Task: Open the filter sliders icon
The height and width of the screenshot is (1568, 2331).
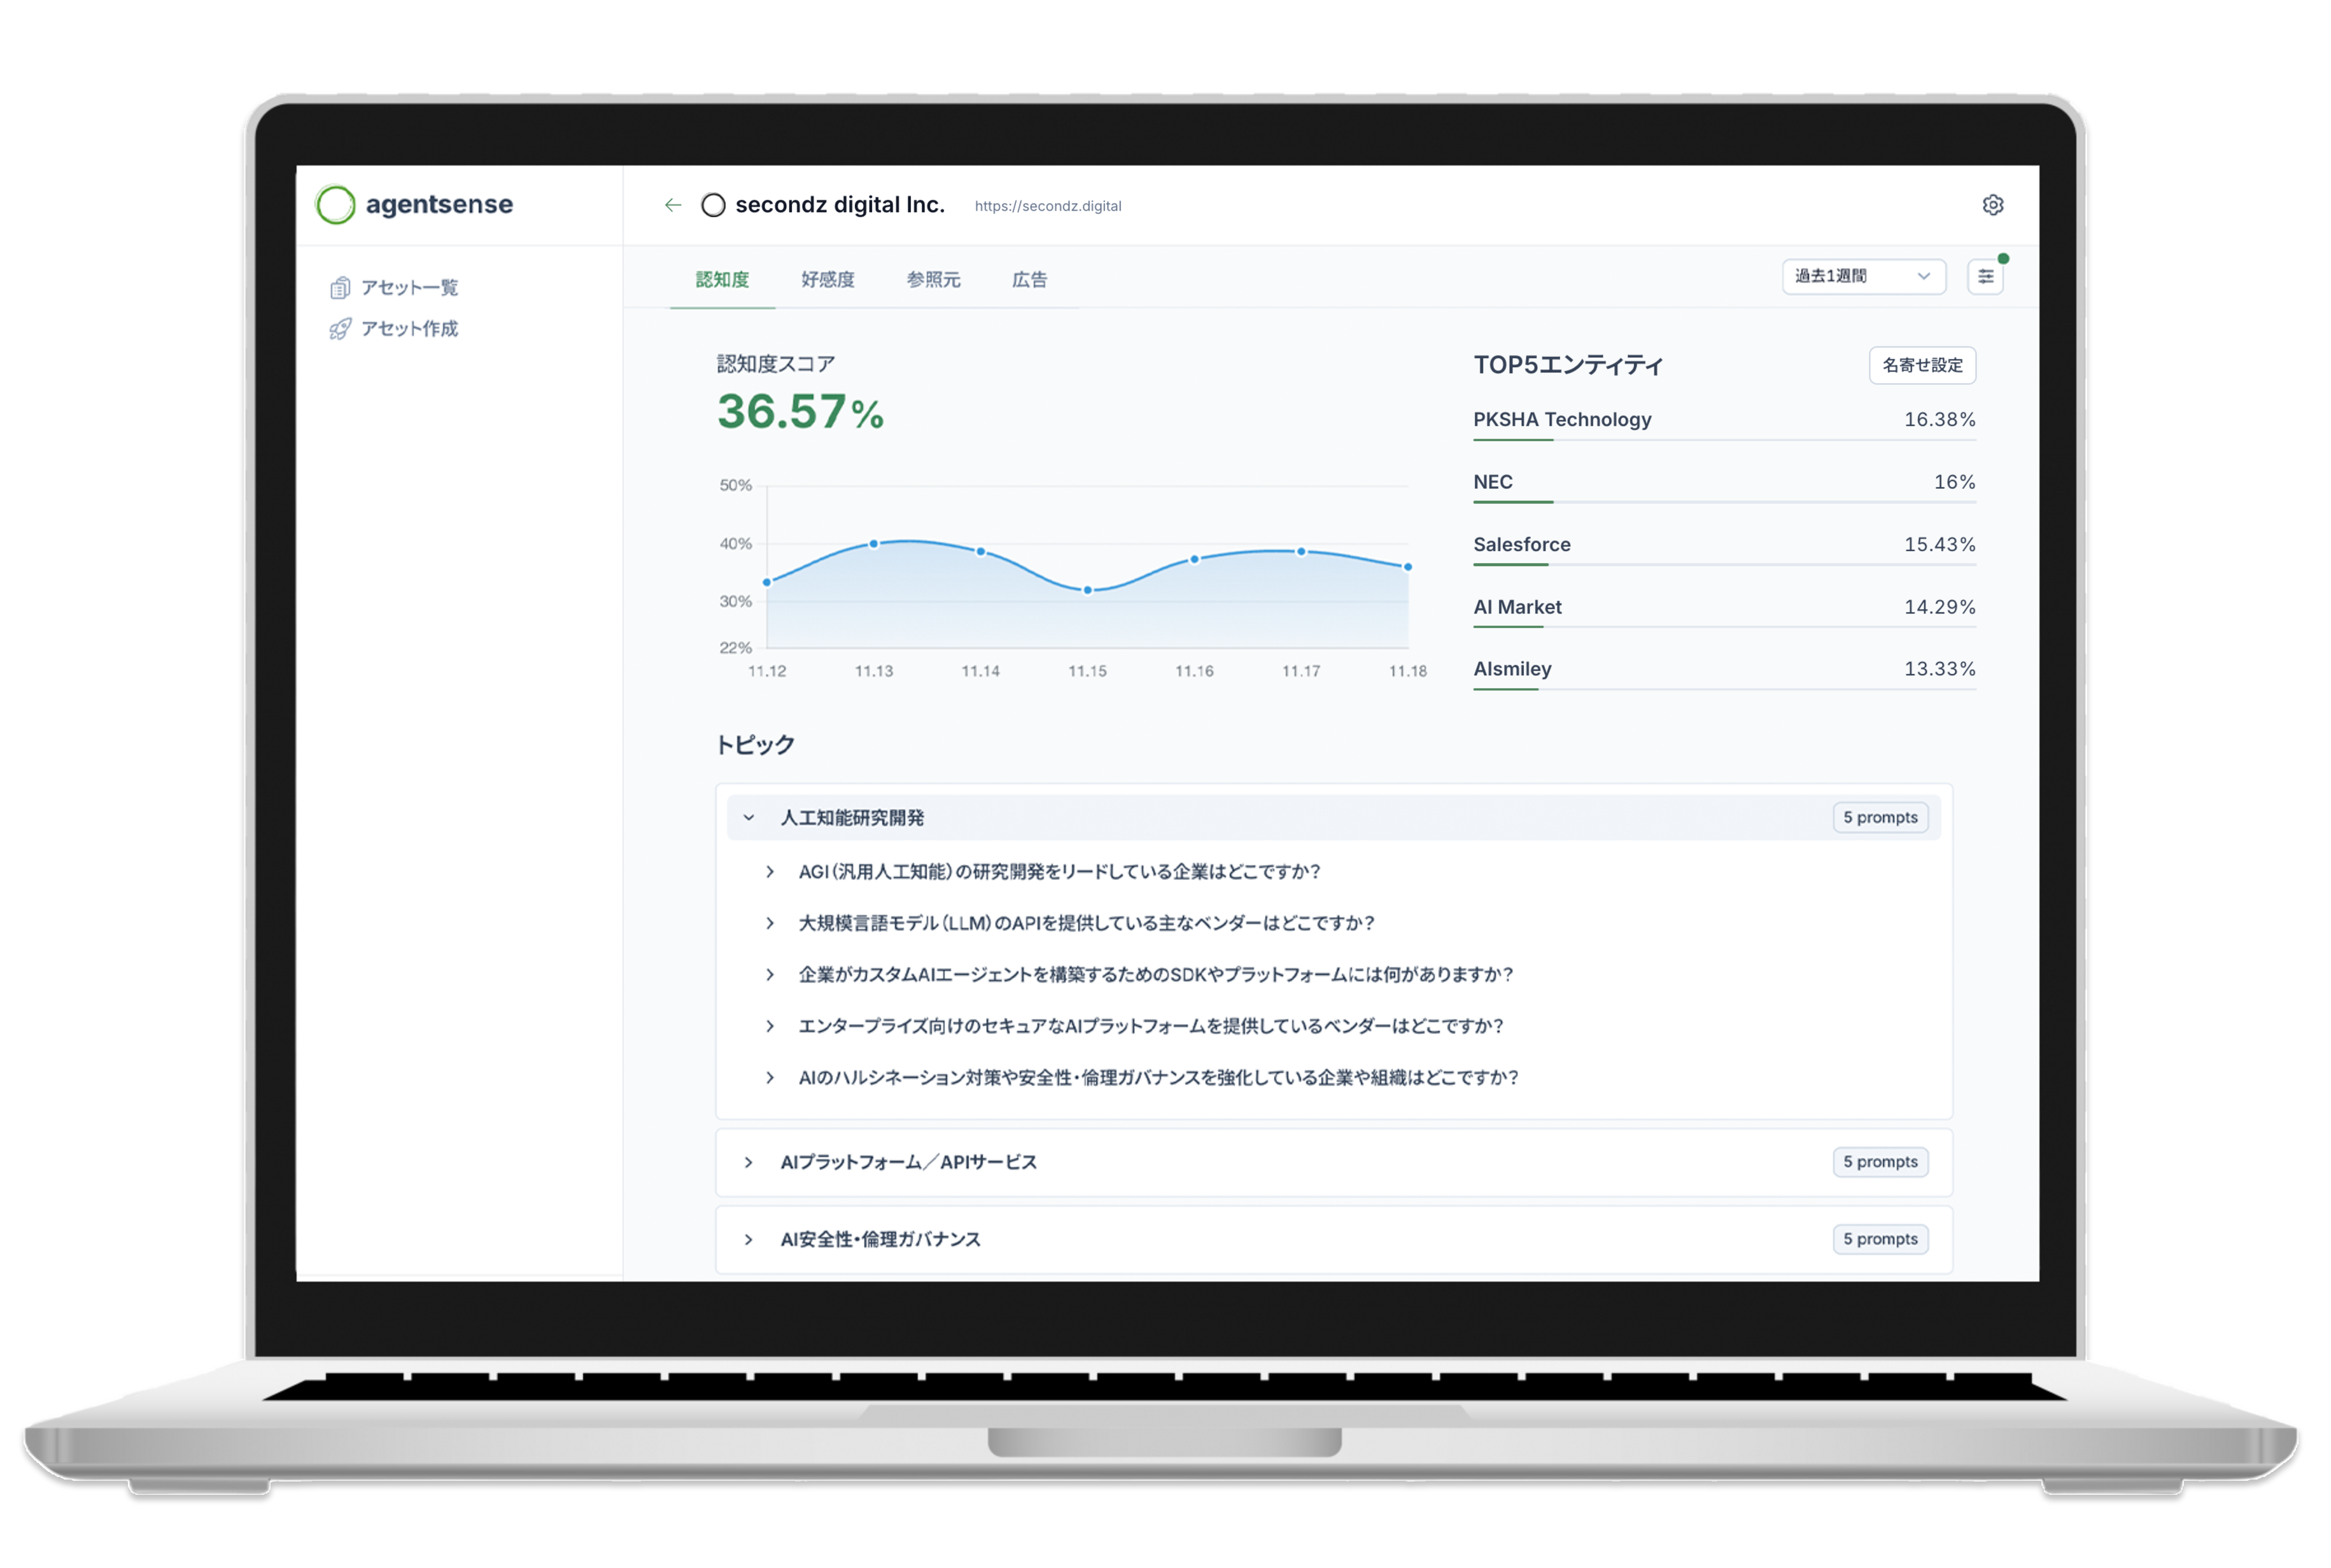Action: (x=1985, y=277)
